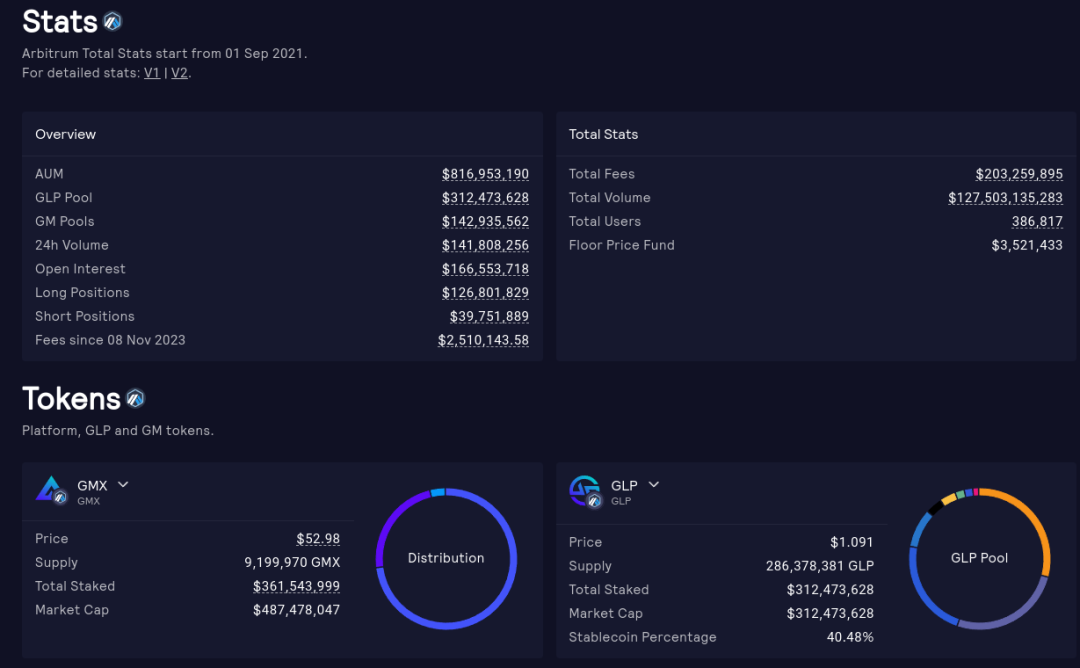Viewport: 1080px width, 668px height.
Task: Click the Total Fees value
Action: (x=1019, y=174)
